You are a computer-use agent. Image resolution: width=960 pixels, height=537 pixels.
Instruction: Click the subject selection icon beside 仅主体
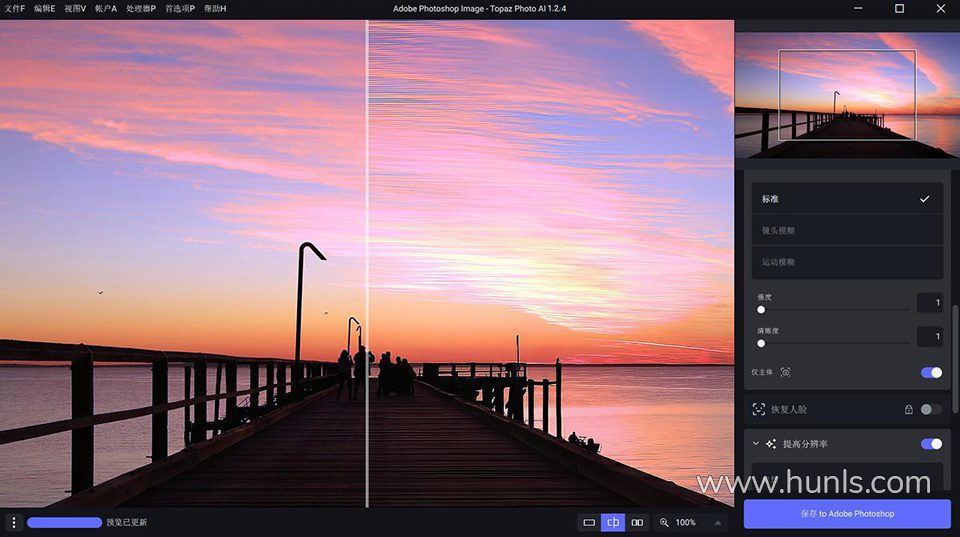pyautogui.click(x=786, y=372)
